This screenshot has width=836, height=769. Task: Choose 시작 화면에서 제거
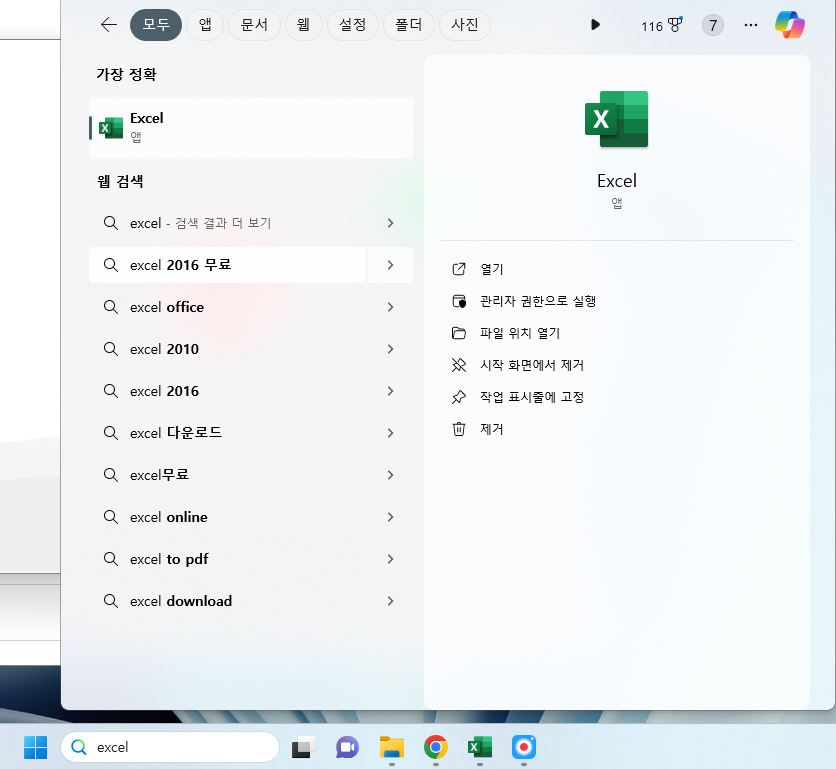(532, 365)
